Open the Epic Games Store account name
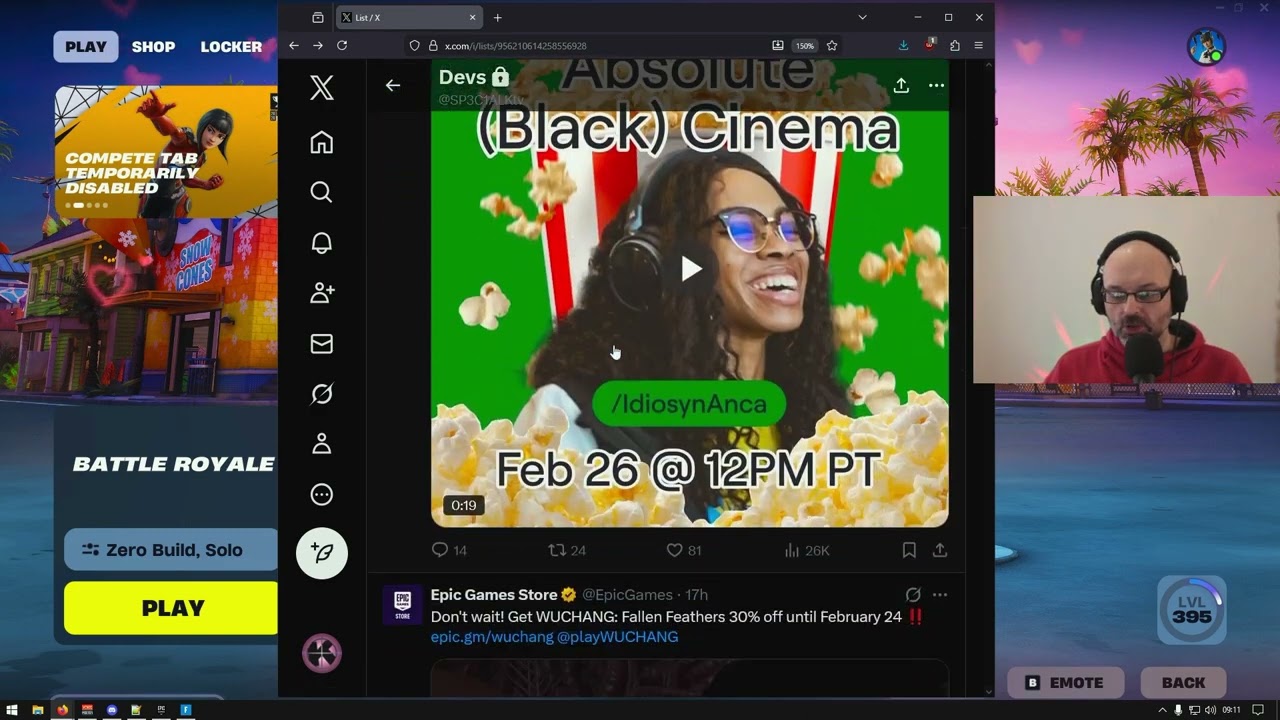1280x720 pixels. (x=495, y=595)
